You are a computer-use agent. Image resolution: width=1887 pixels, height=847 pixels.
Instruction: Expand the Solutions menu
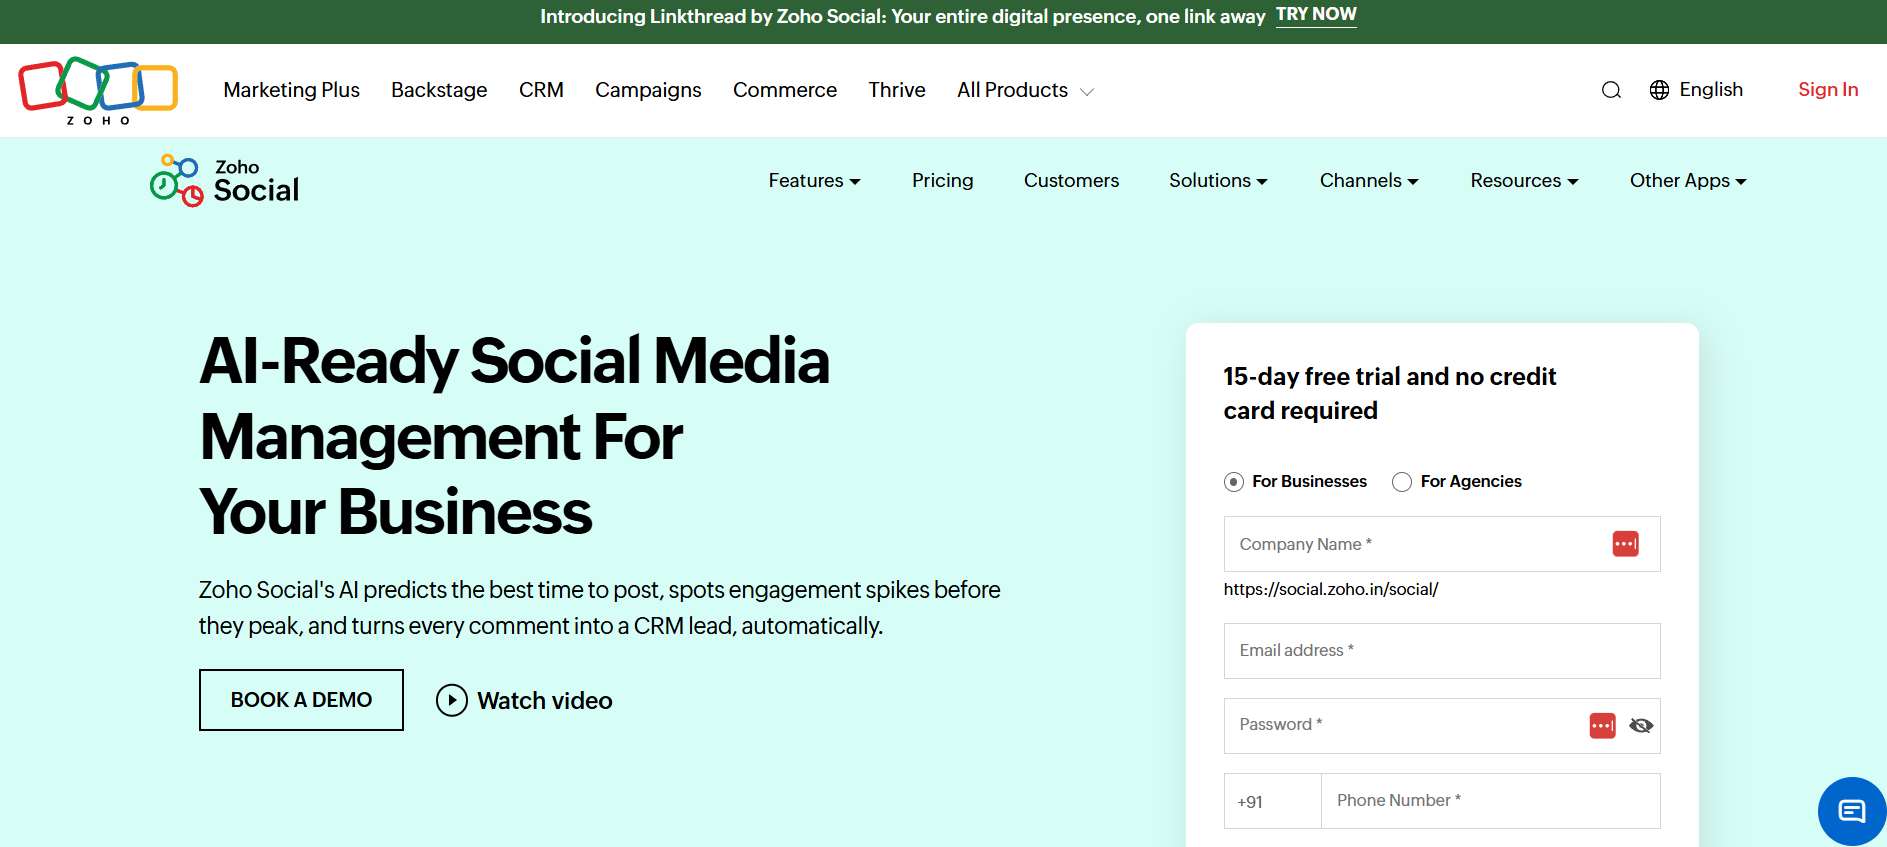(1218, 181)
